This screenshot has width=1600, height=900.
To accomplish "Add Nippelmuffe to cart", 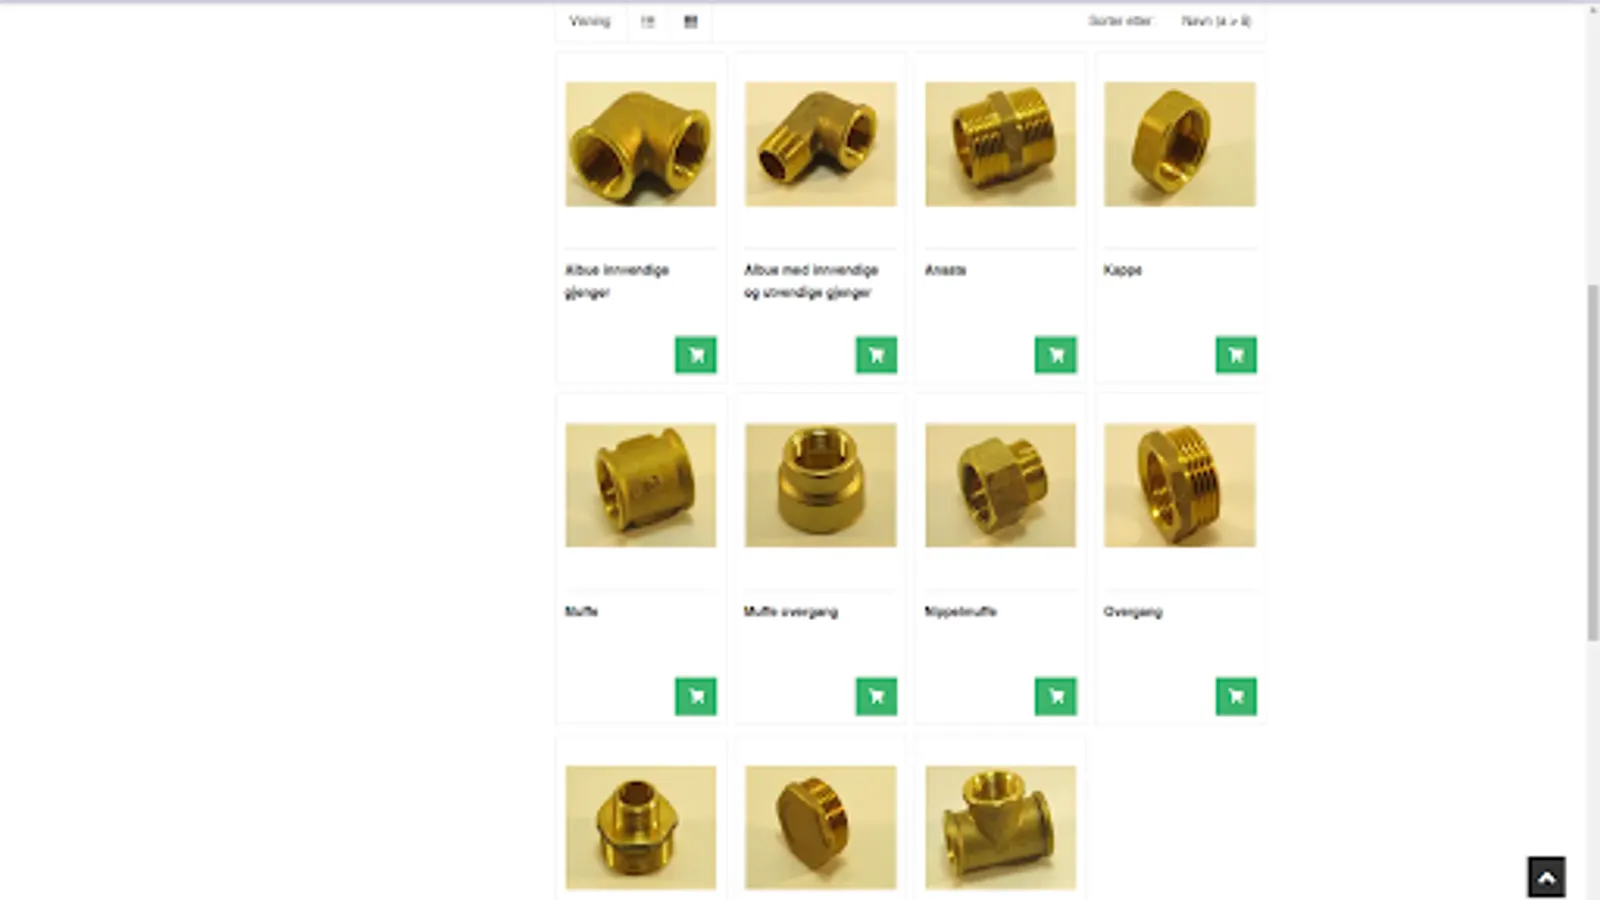I will (x=1056, y=697).
